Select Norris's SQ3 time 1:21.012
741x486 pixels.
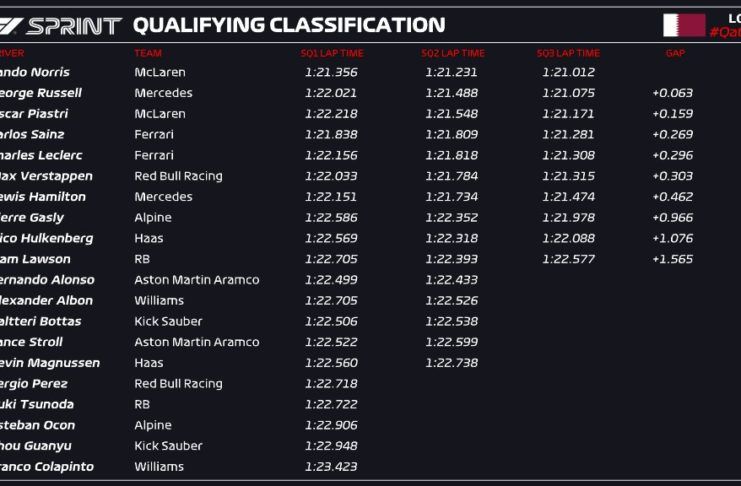tap(568, 72)
